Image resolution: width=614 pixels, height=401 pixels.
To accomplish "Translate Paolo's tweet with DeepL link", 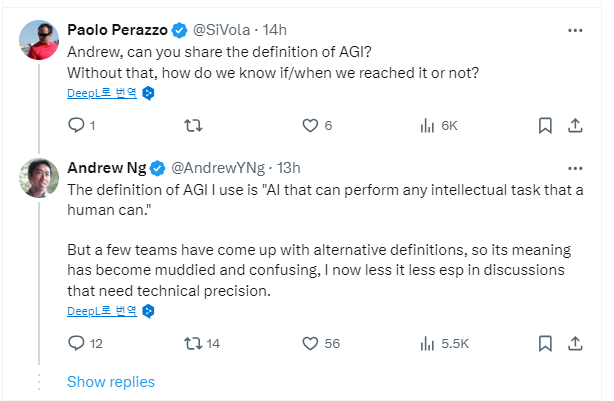I will (x=101, y=93).
